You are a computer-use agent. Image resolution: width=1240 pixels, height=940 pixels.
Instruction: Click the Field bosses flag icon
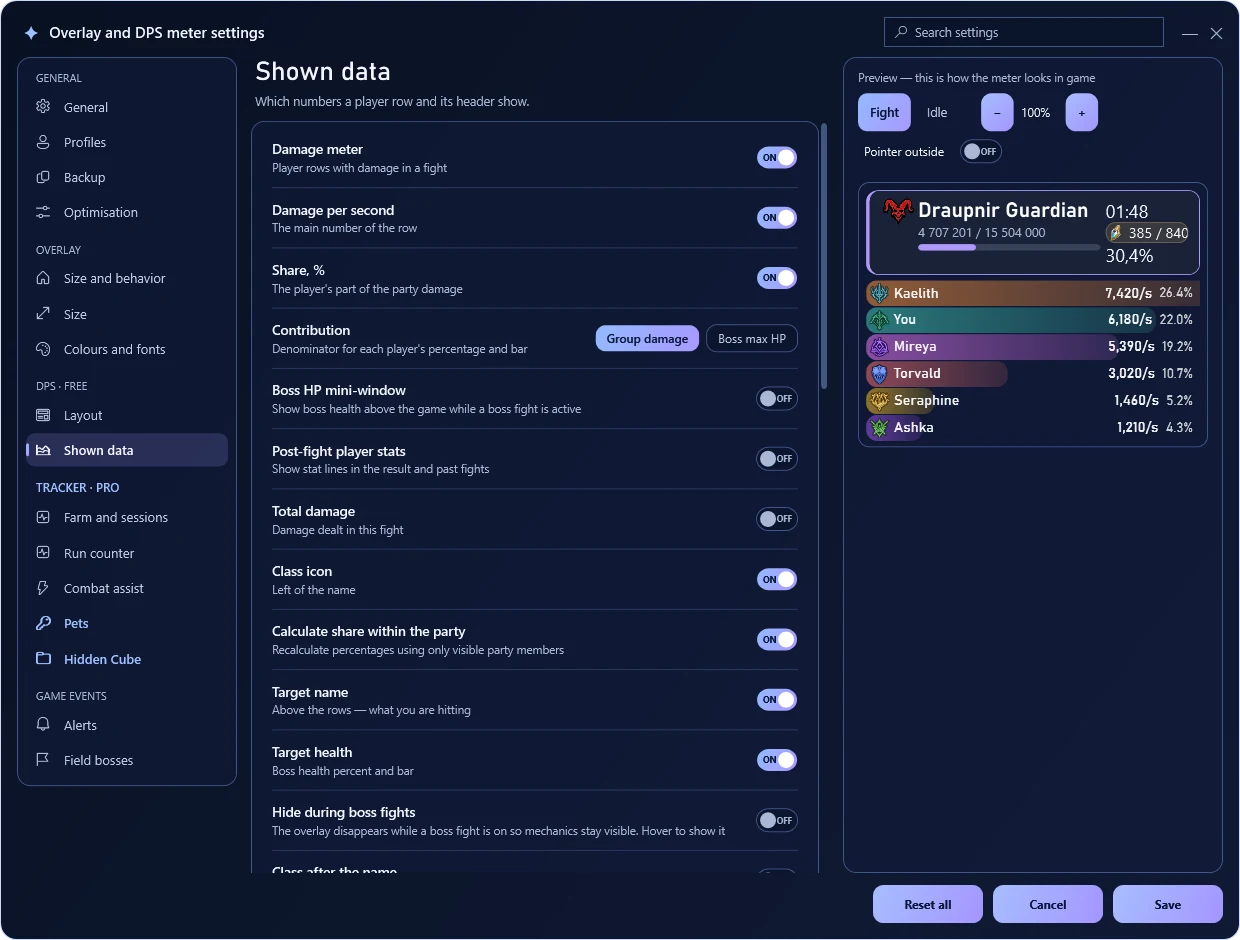point(43,760)
